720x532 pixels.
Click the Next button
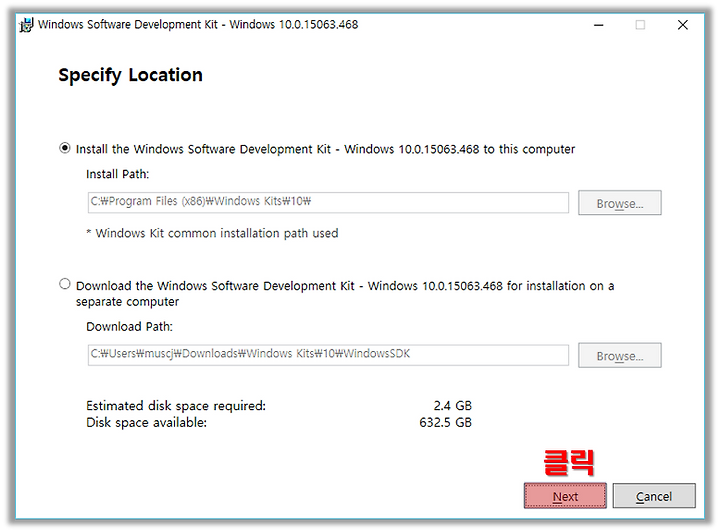click(x=565, y=496)
